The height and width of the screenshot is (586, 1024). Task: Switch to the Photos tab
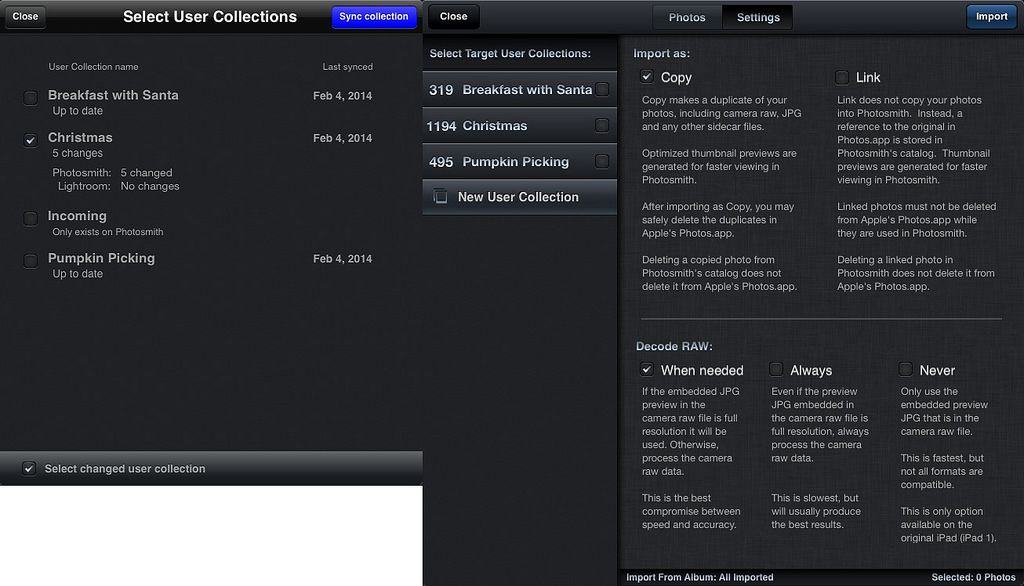click(687, 17)
